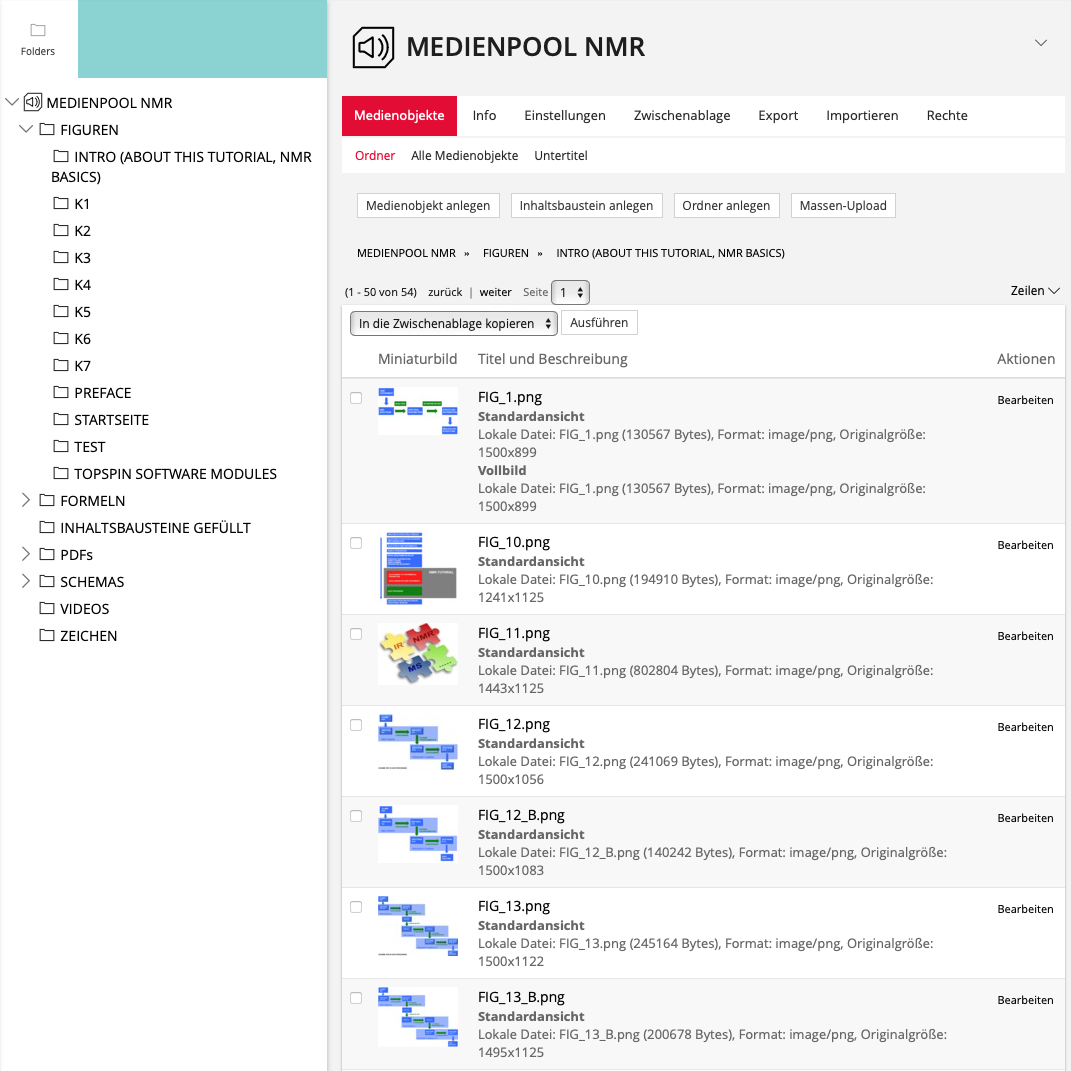
Task: Expand the FORMELN folder in tree
Action: click(26, 501)
